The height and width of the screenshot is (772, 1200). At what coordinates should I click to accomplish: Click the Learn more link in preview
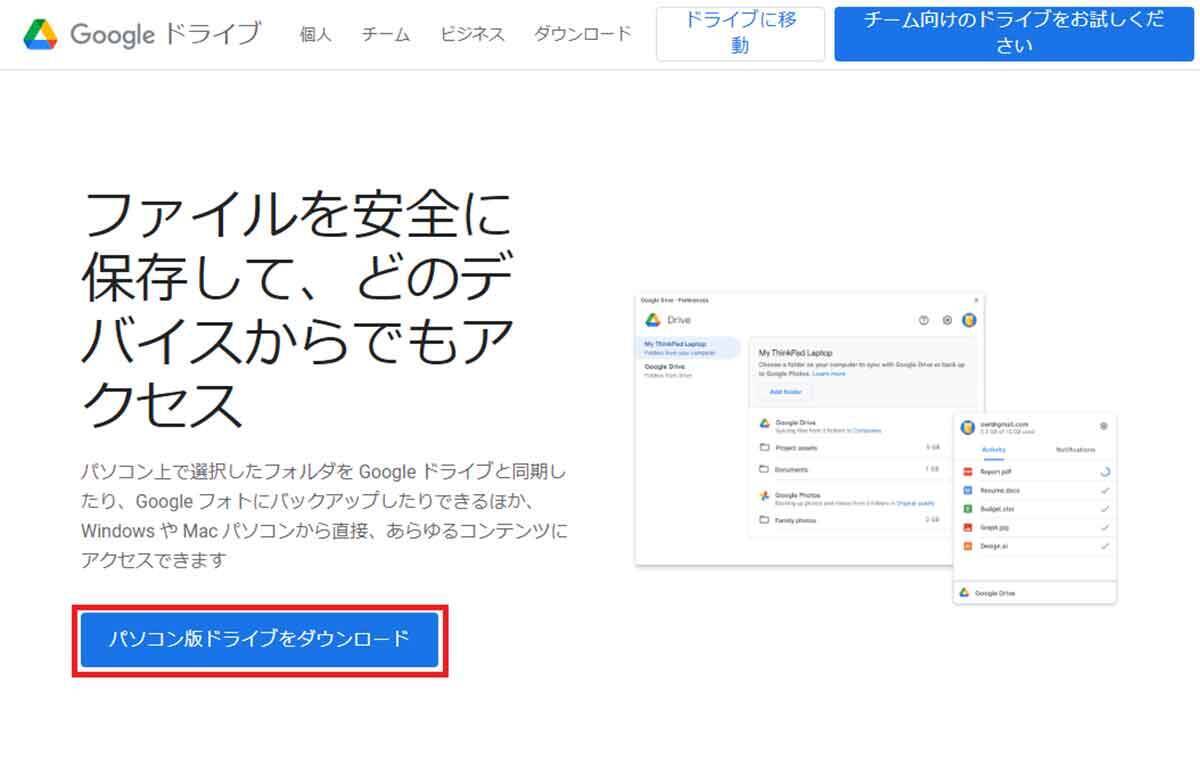[x=828, y=374]
